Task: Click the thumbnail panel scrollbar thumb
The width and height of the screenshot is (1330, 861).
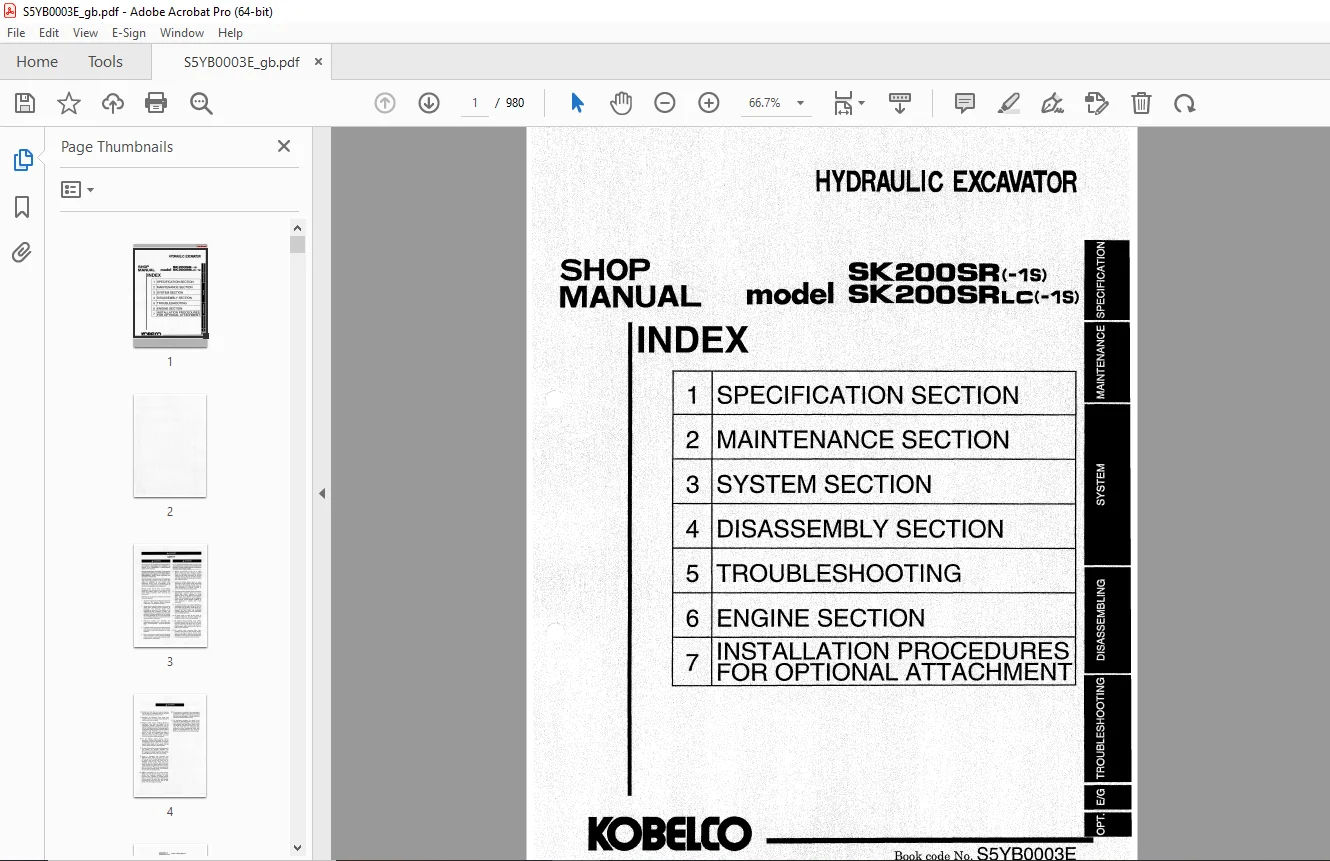Action: click(297, 244)
